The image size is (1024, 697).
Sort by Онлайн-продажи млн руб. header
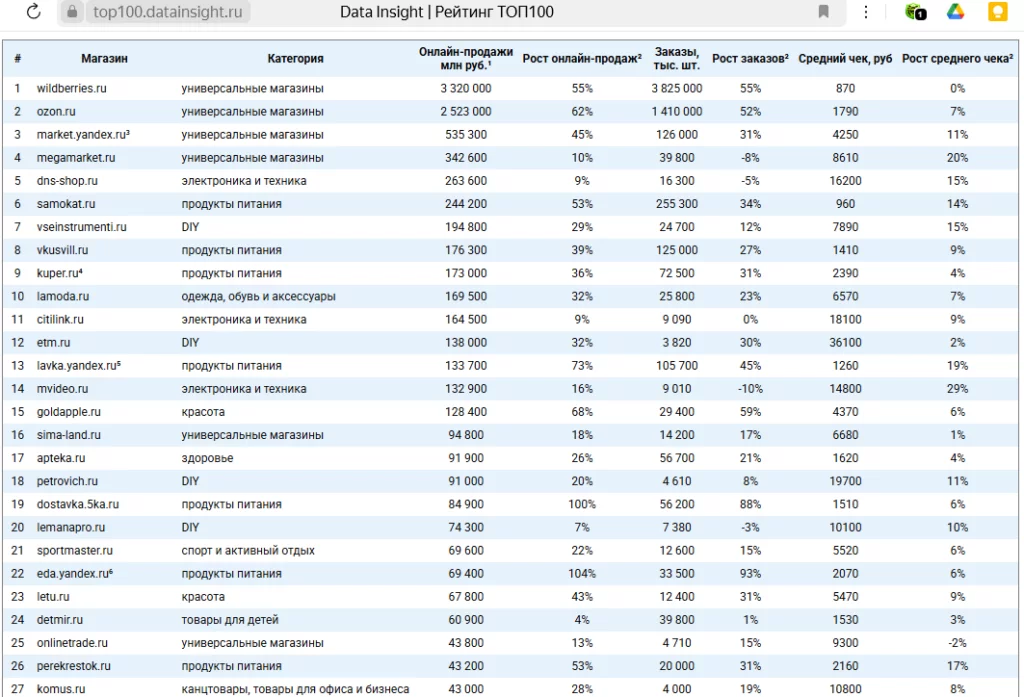coord(466,59)
